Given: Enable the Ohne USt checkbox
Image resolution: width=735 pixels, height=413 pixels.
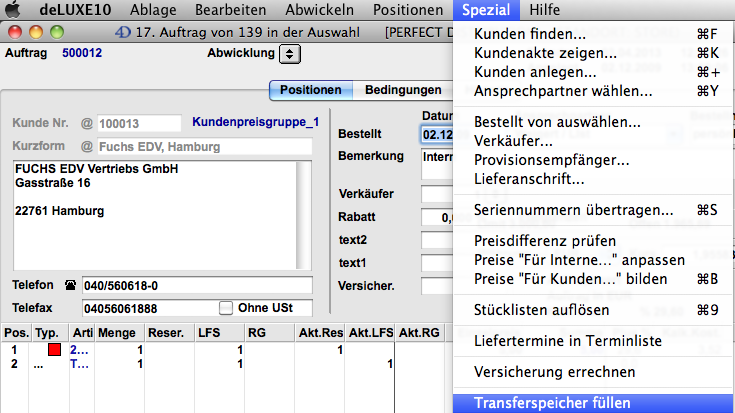Looking at the screenshot, I should coord(226,307).
